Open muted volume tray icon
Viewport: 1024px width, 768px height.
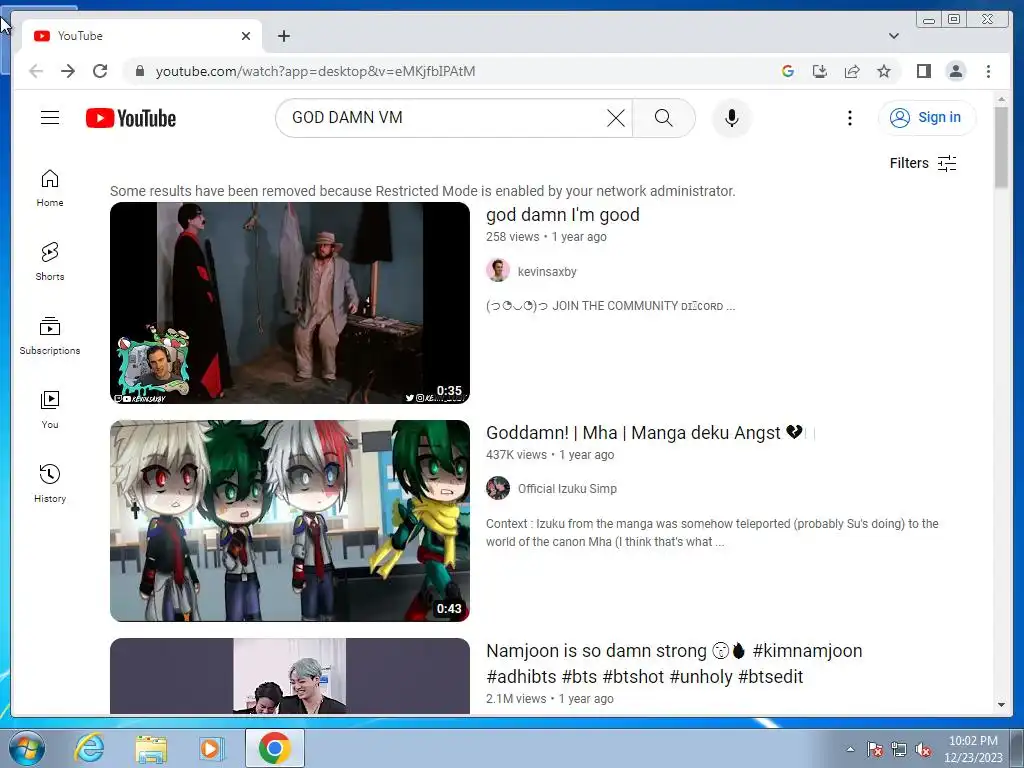pos(923,750)
